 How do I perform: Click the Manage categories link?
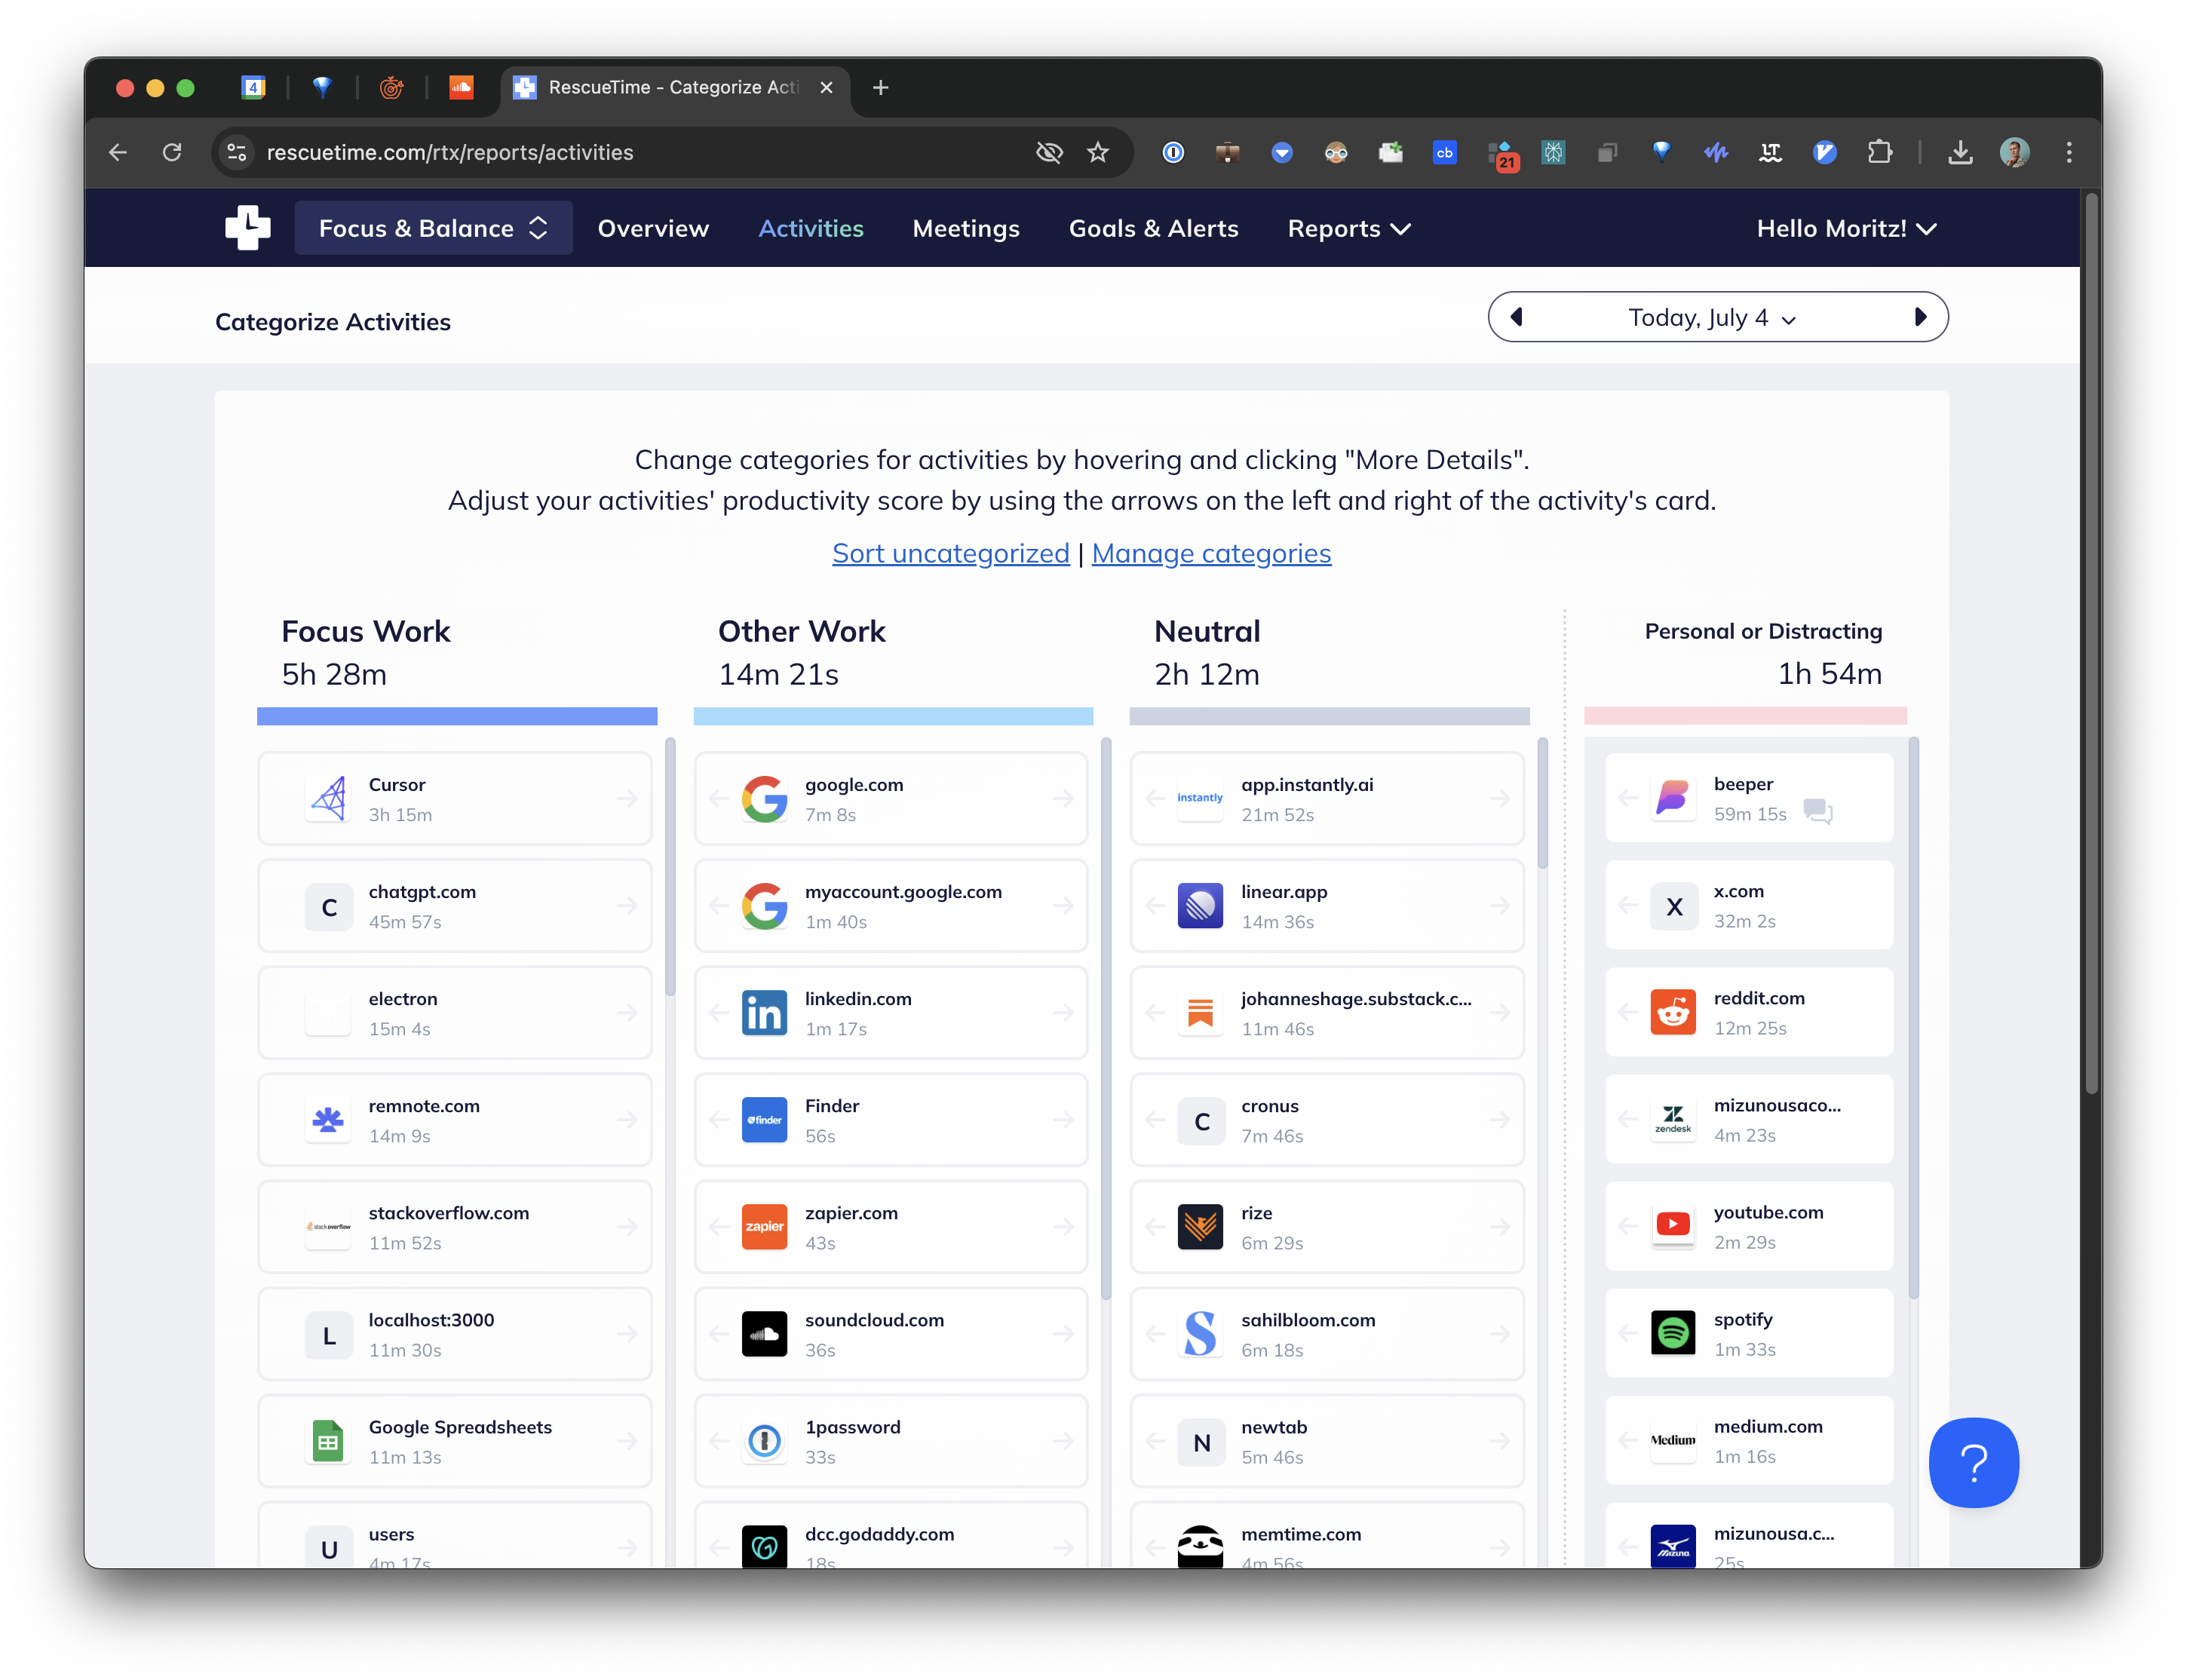click(1211, 553)
